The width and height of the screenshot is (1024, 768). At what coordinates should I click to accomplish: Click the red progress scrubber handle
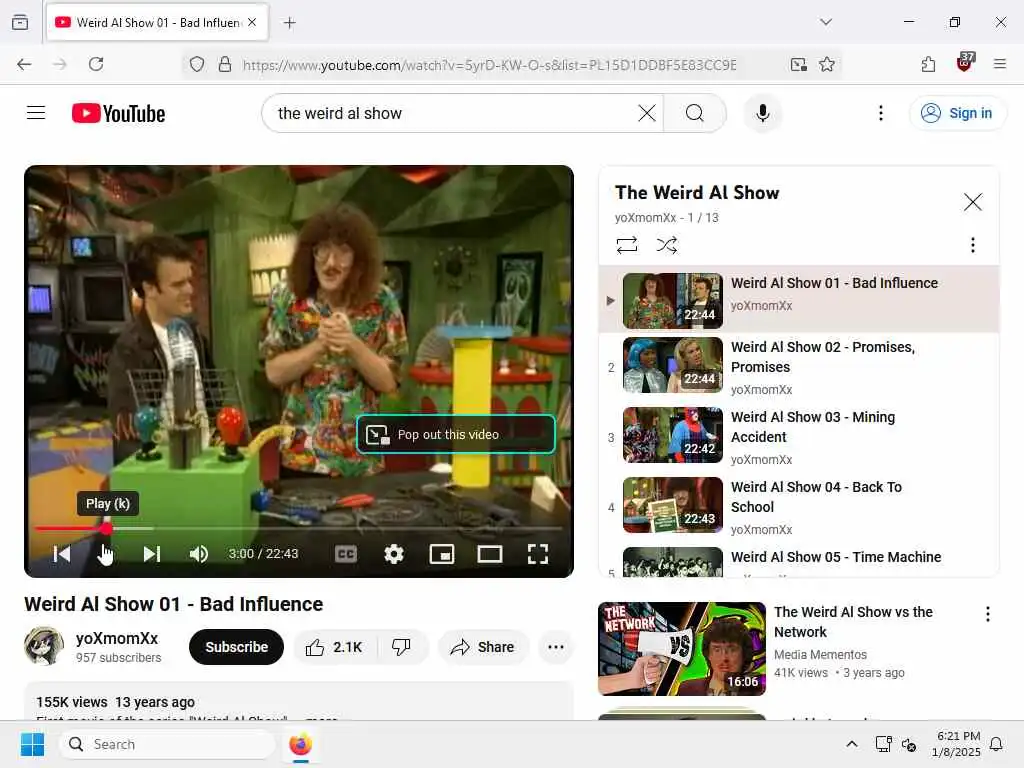[106, 528]
